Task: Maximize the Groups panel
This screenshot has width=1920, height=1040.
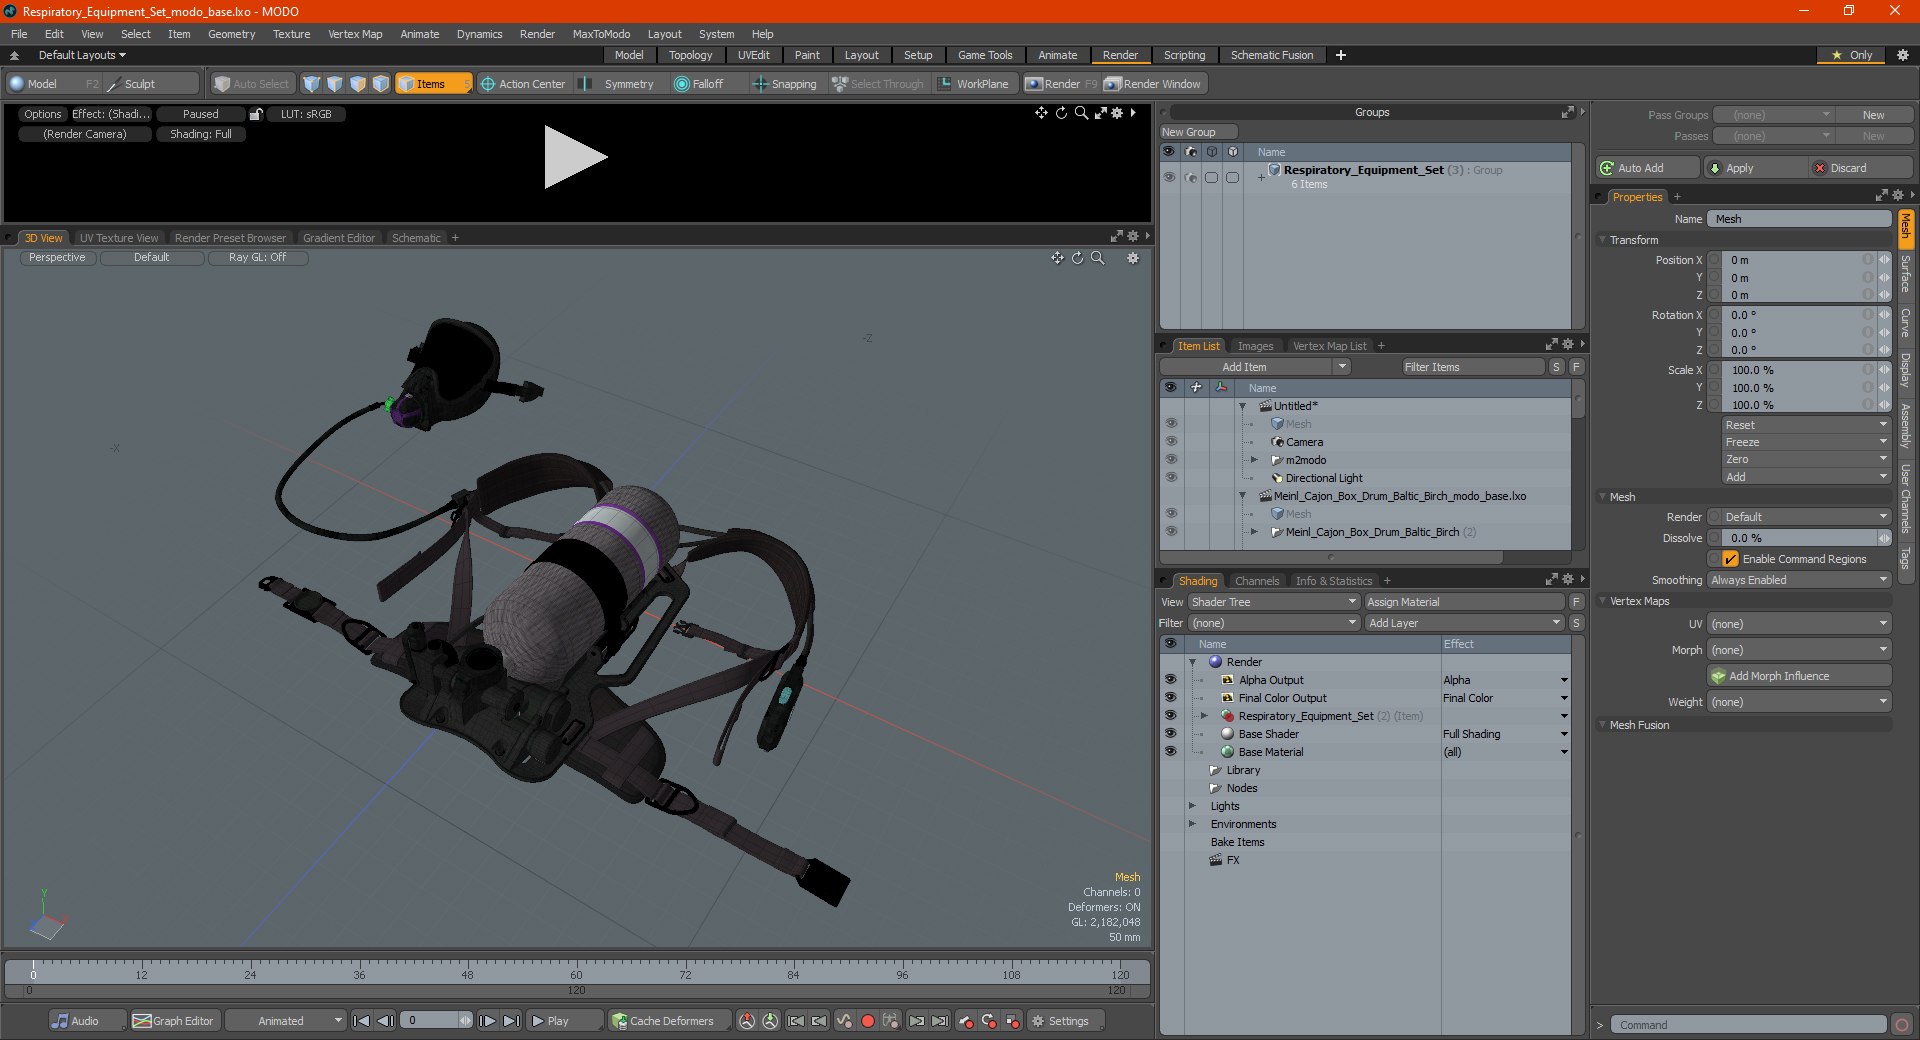Action: (1567, 112)
